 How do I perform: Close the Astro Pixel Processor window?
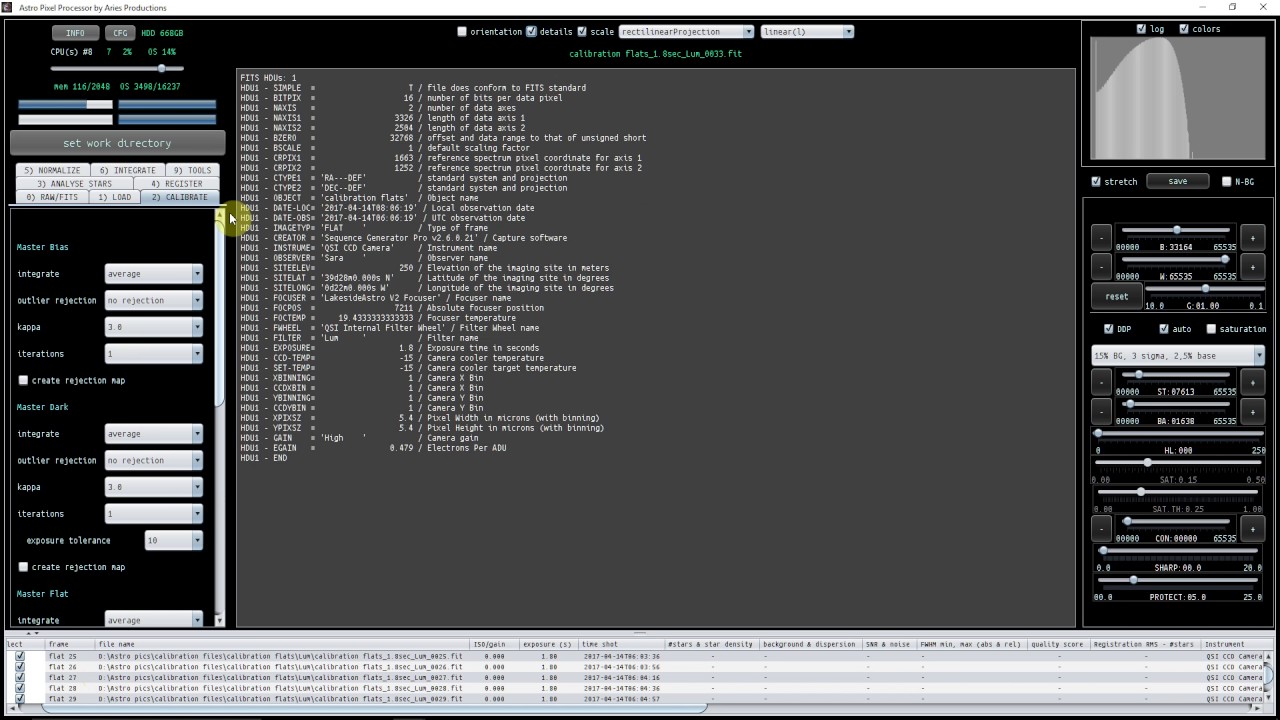[x=1262, y=7]
